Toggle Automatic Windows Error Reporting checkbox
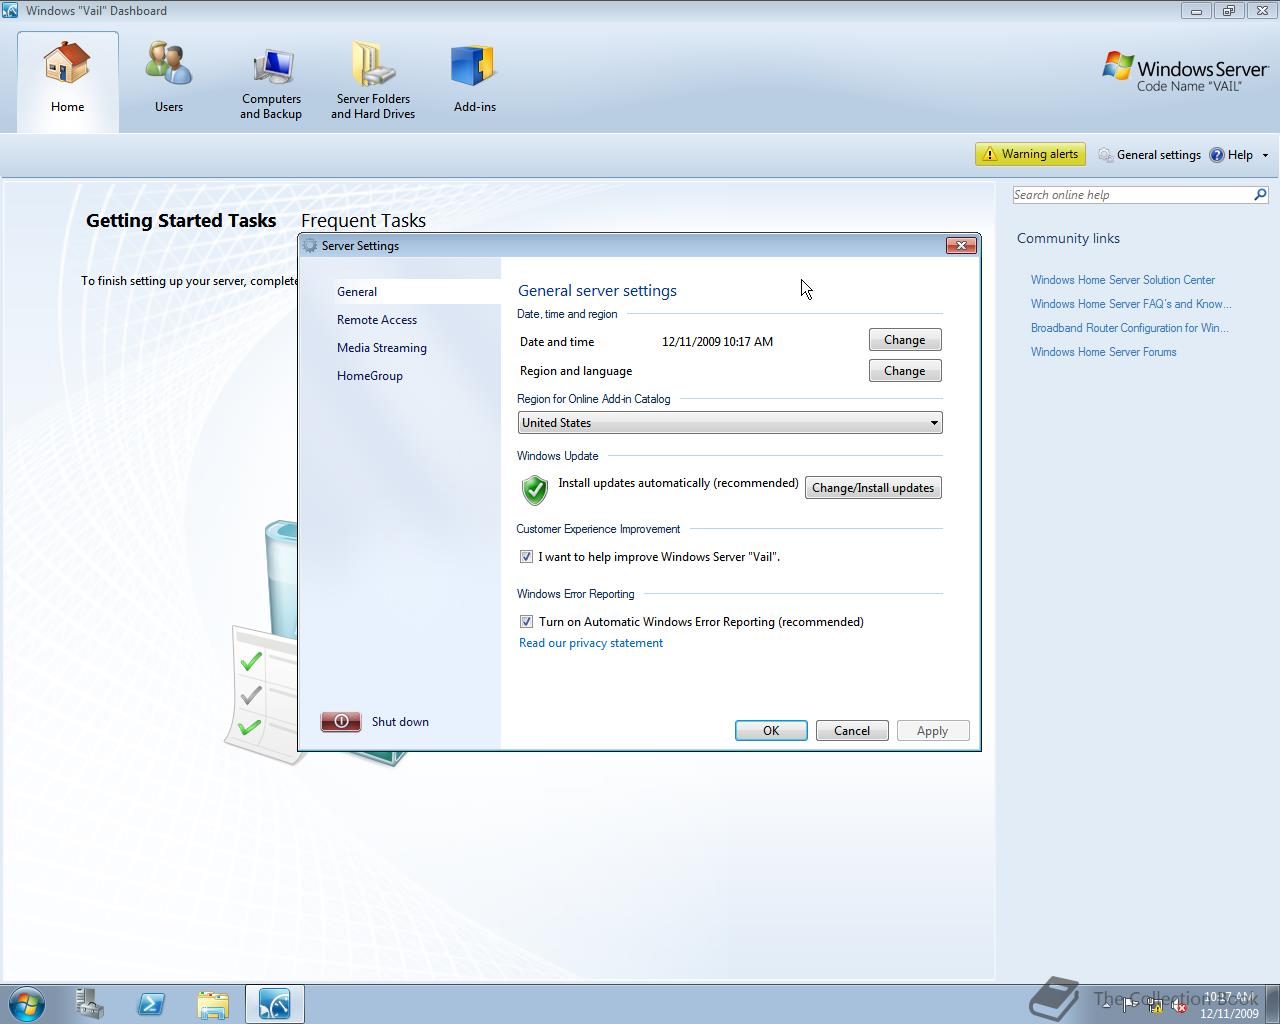This screenshot has height=1024, width=1280. click(x=526, y=622)
